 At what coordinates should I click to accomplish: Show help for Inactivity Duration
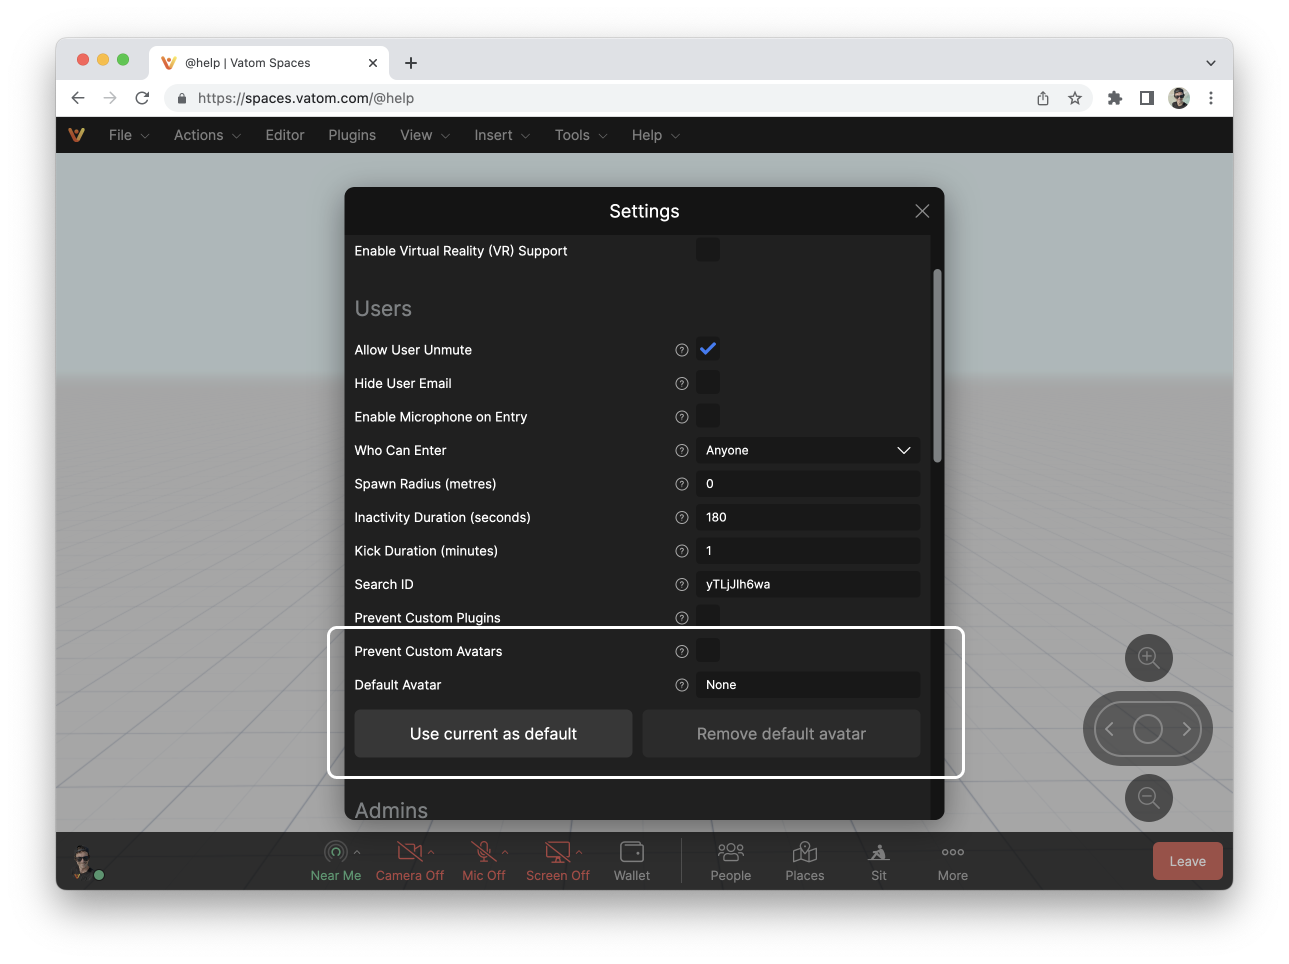[682, 518]
